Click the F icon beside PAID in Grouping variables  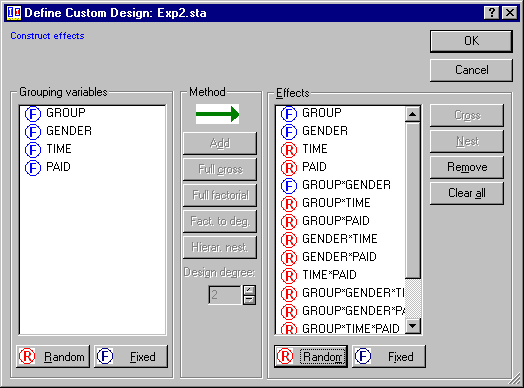(x=33, y=168)
